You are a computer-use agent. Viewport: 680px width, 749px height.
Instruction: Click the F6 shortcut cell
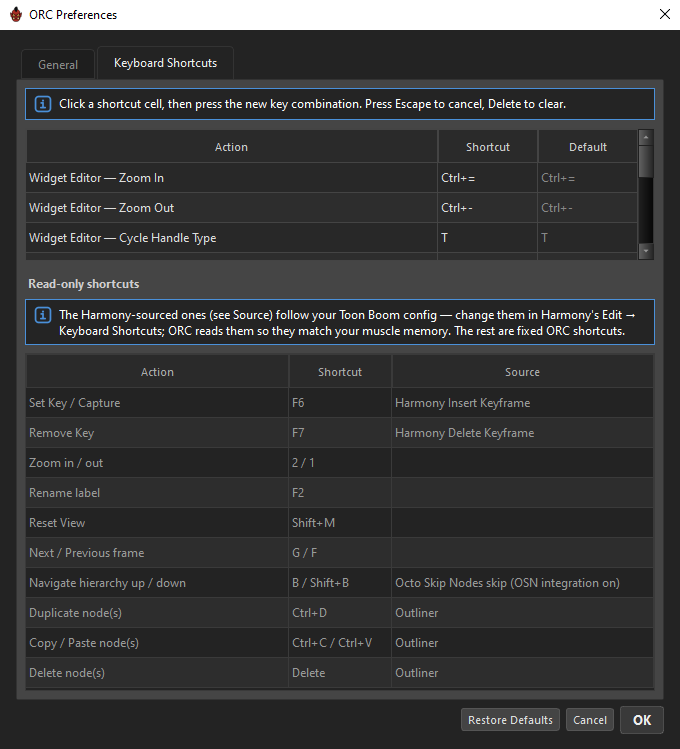point(340,403)
